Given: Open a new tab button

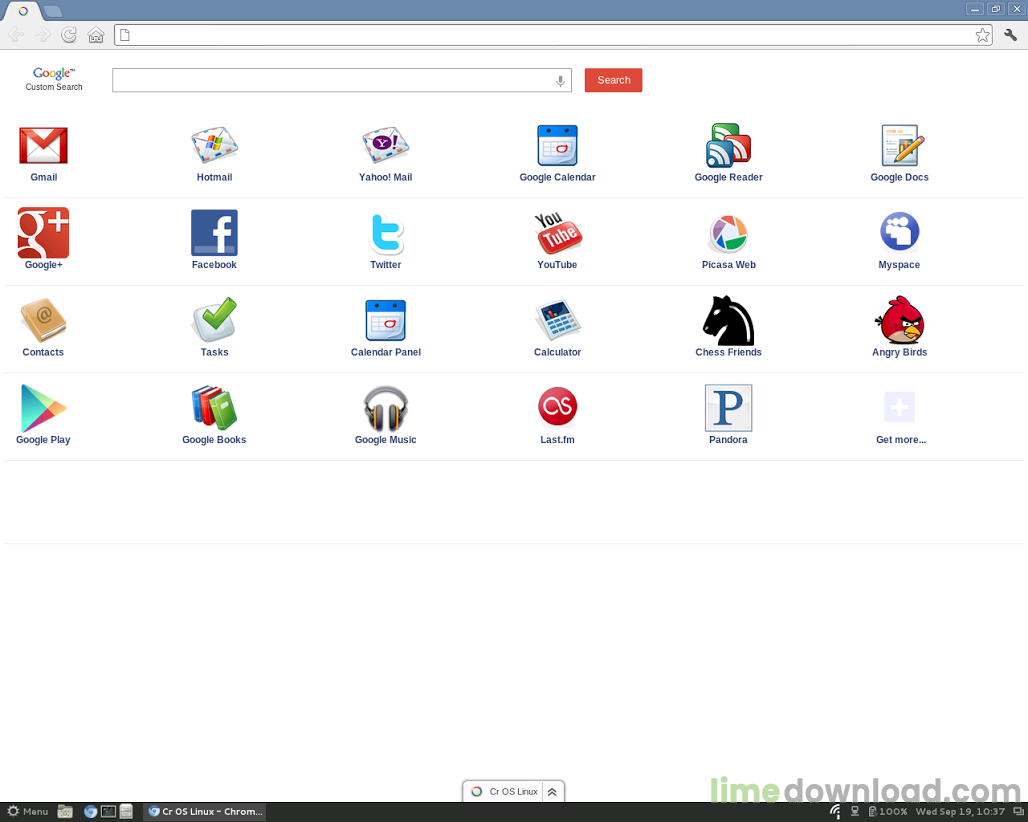Looking at the screenshot, I should click(x=53, y=11).
